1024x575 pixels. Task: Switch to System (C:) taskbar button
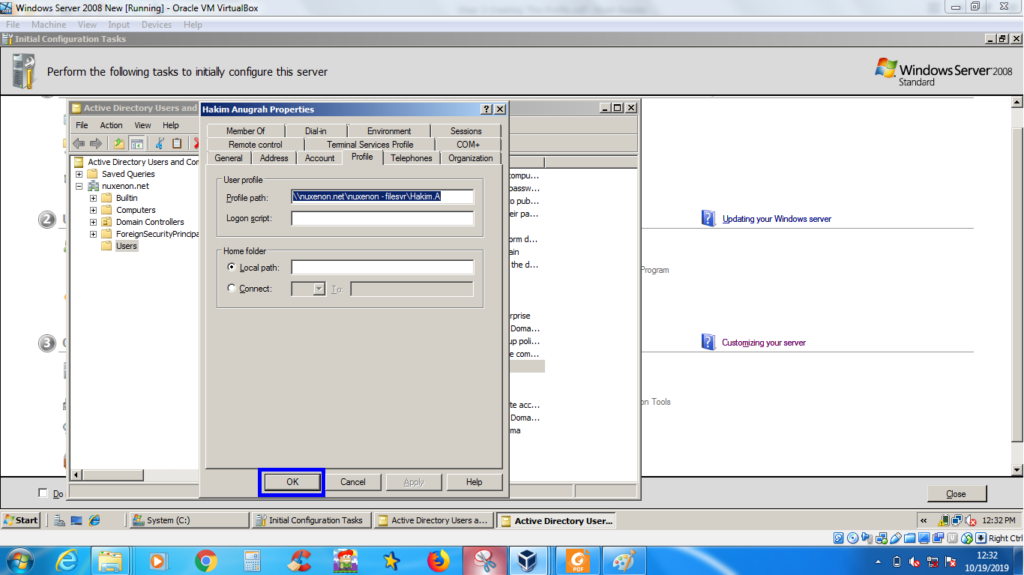pyautogui.click(x=189, y=520)
